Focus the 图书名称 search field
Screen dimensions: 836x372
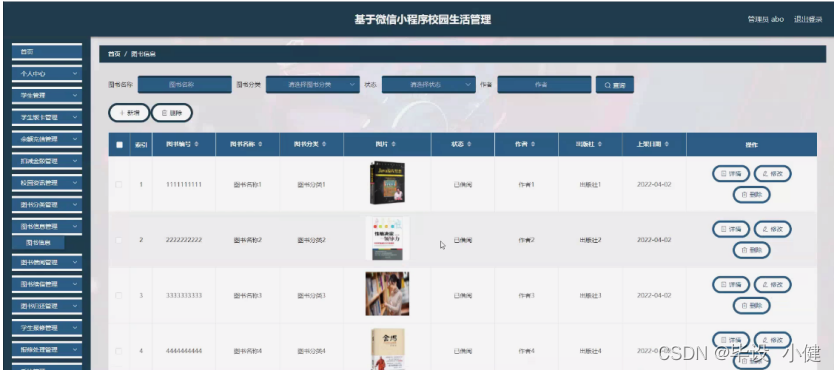click(x=184, y=85)
